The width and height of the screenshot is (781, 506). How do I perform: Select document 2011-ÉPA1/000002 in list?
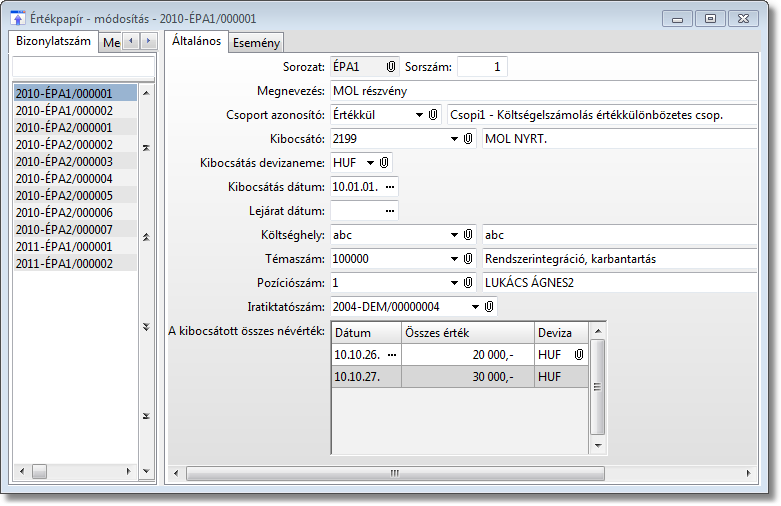[x=75, y=263]
